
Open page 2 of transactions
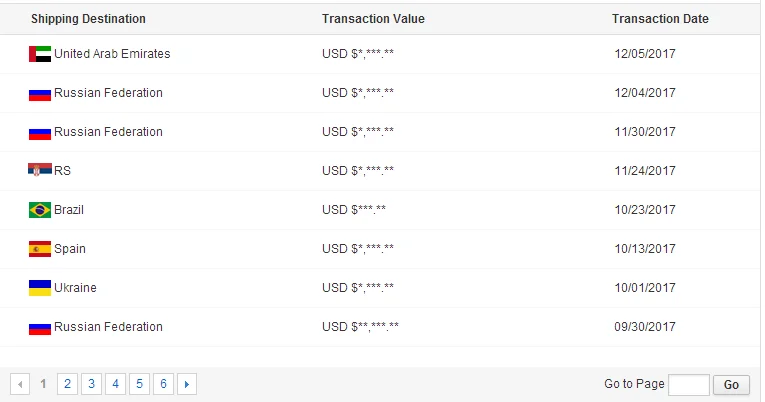(67, 384)
